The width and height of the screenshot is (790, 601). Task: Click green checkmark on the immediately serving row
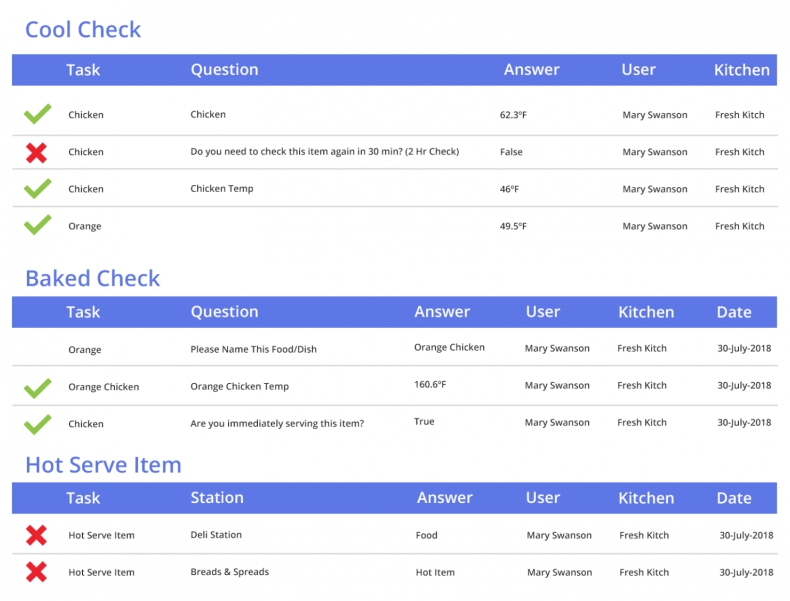[x=37, y=424]
